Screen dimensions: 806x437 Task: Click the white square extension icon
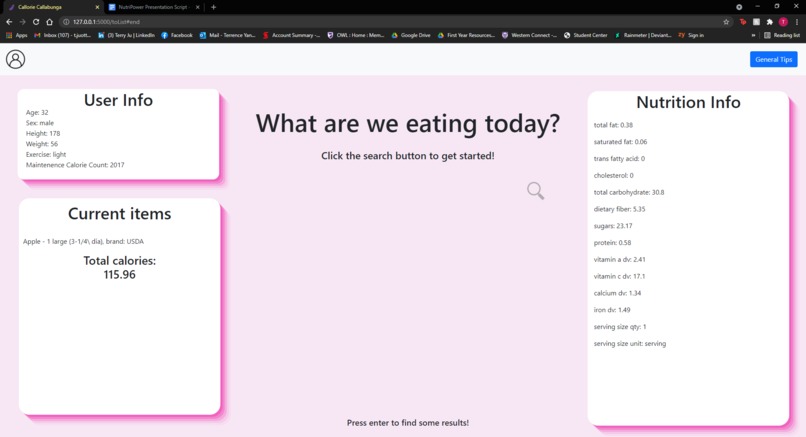756,22
